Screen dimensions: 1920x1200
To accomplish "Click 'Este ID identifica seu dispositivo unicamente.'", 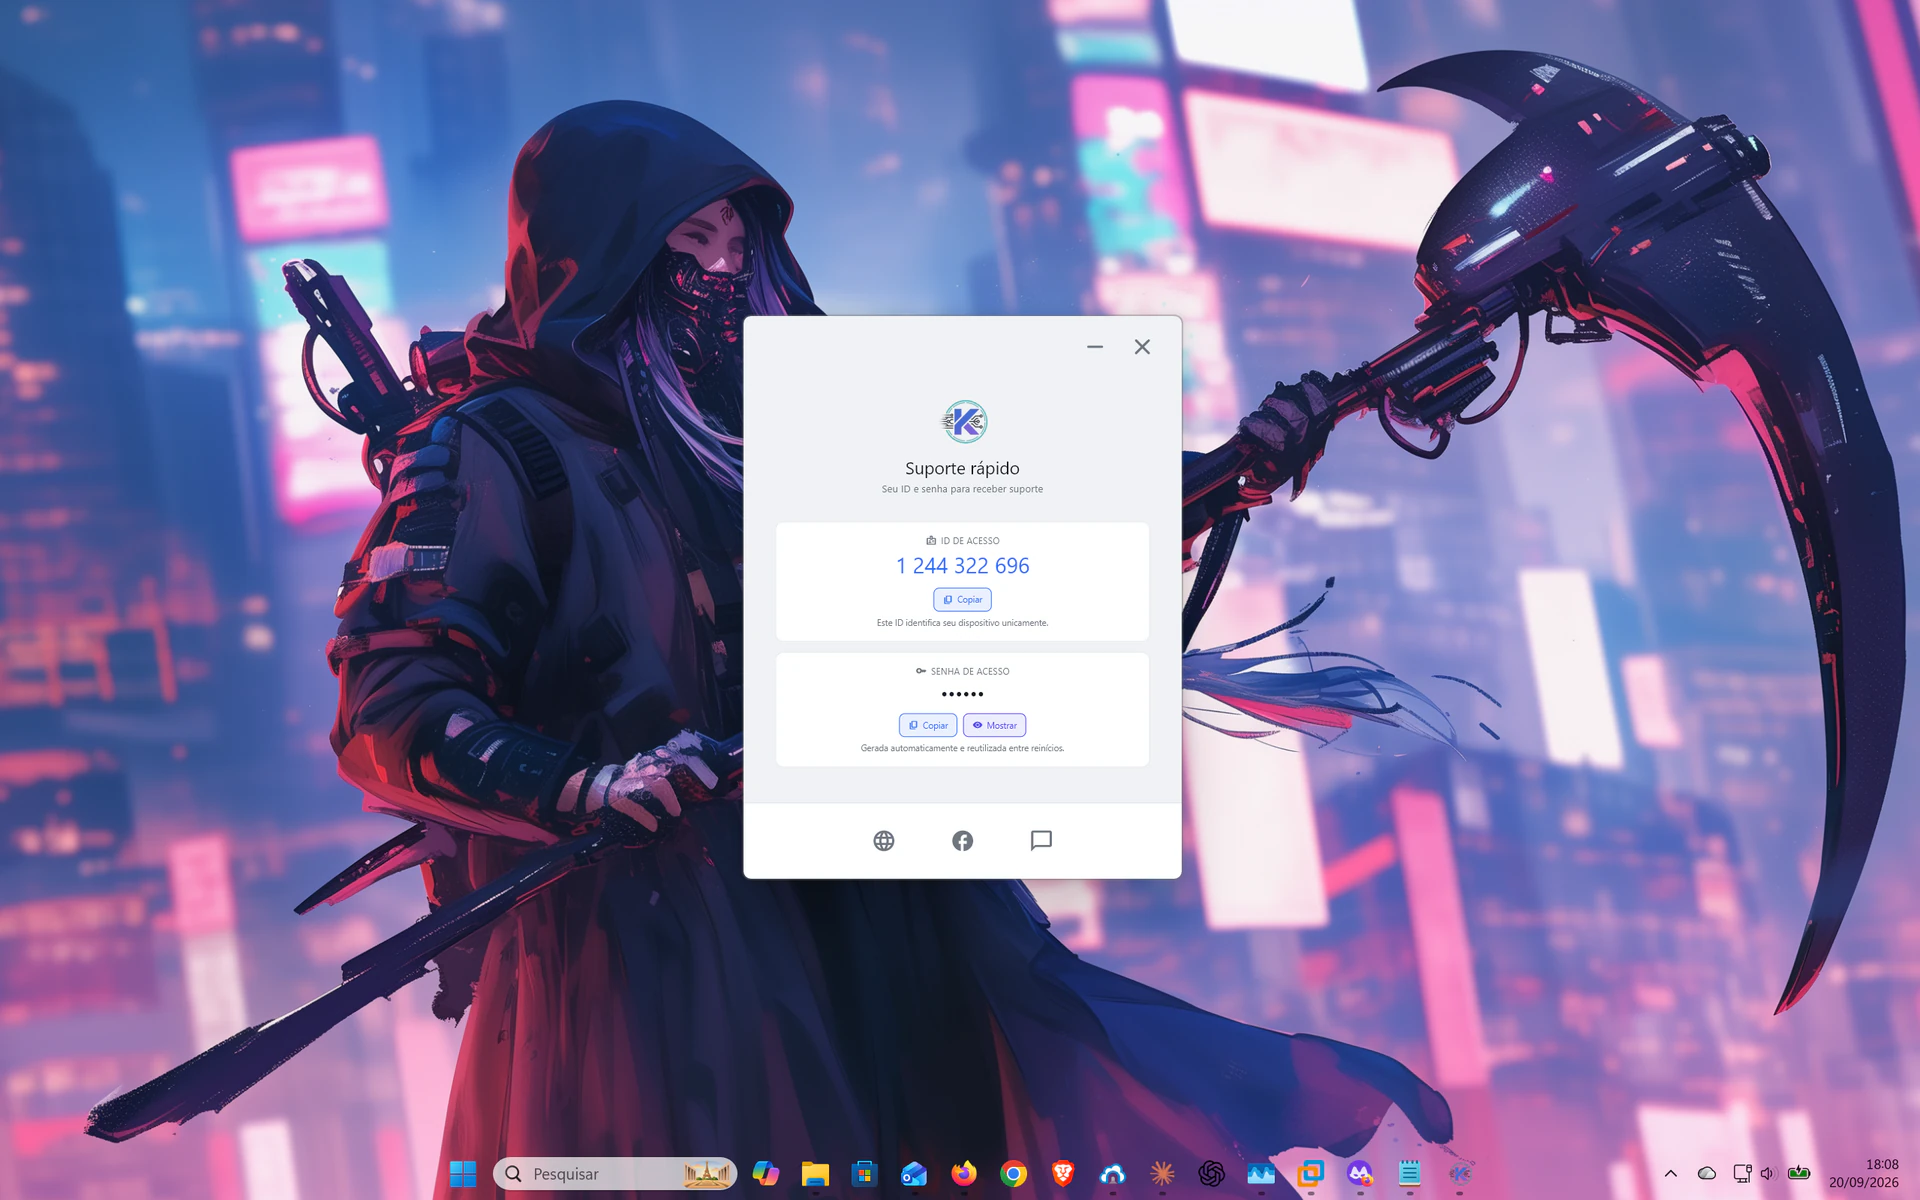I will pyautogui.click(x=962, y=623).
